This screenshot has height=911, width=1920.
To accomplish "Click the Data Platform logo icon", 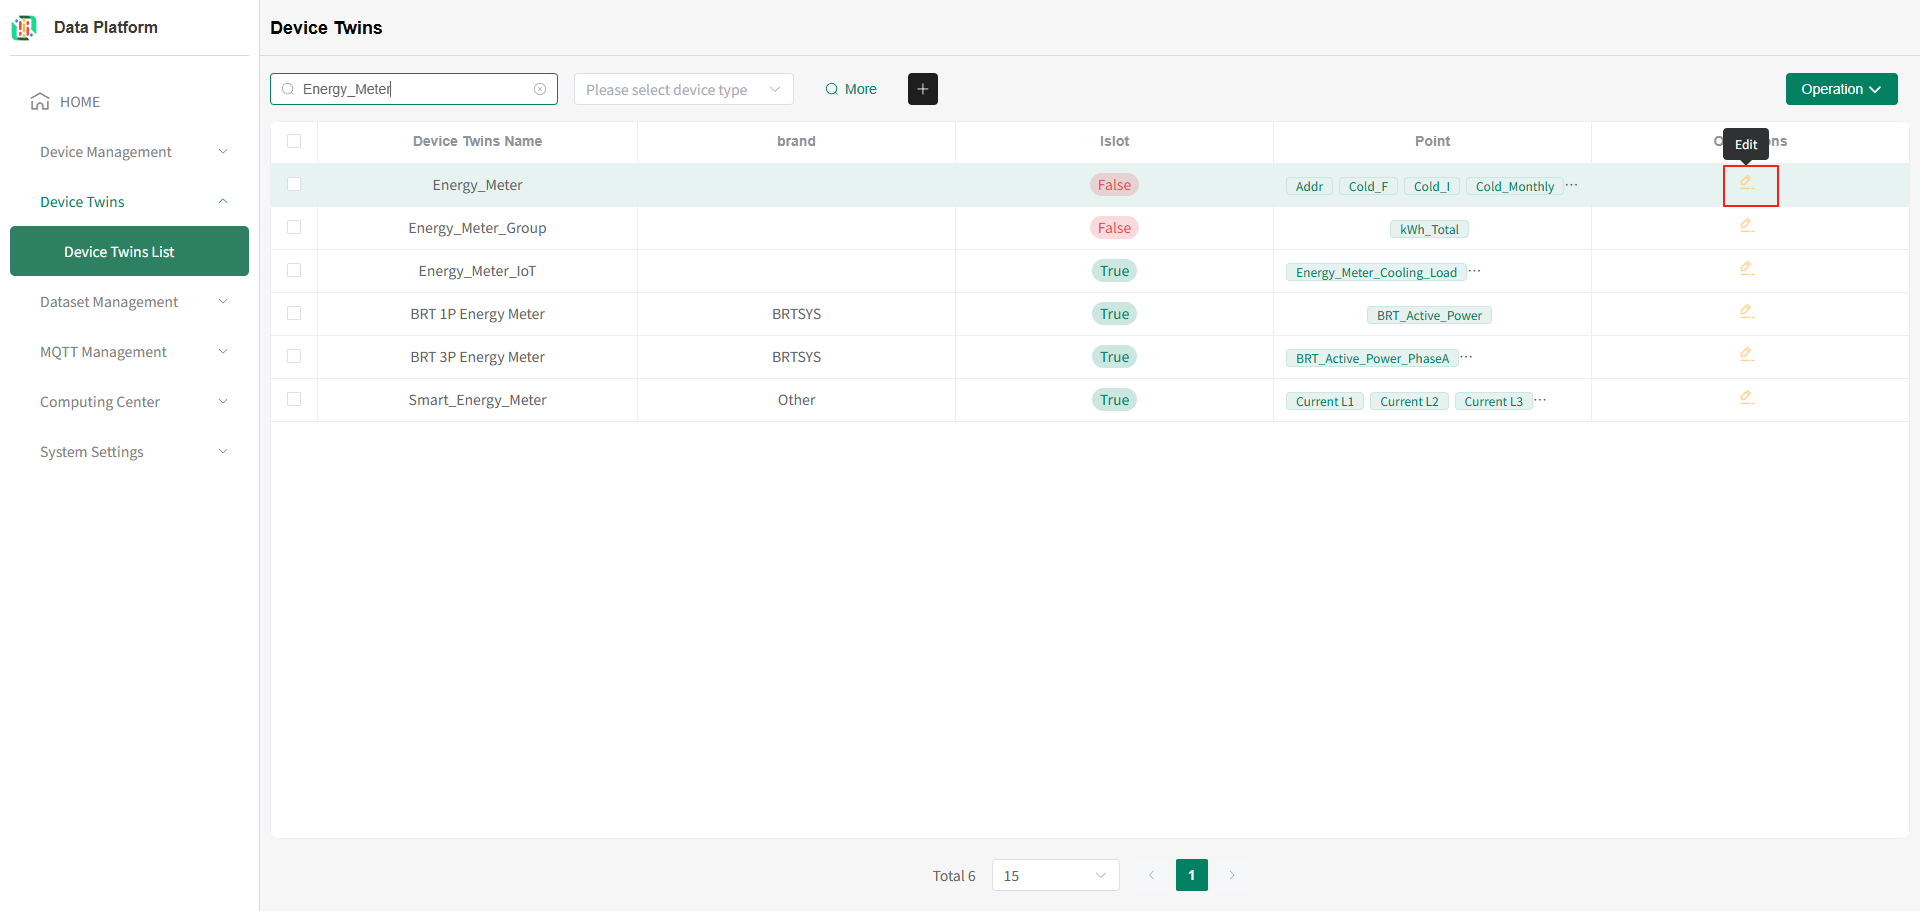I will (x=24, y=28).
